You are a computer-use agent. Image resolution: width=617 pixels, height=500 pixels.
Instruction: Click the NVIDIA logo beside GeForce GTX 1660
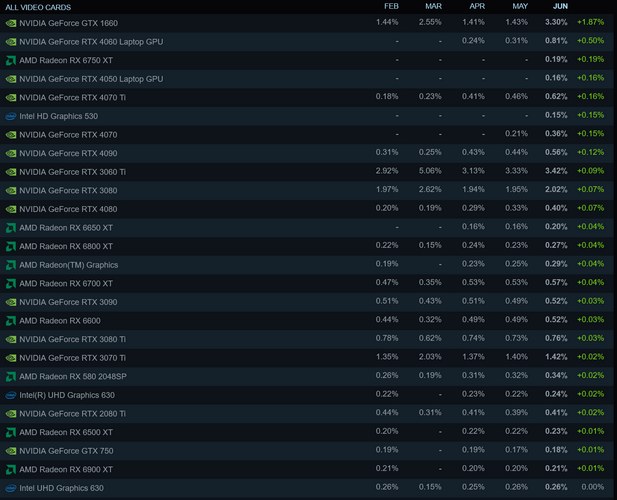[x=11, y=23]
